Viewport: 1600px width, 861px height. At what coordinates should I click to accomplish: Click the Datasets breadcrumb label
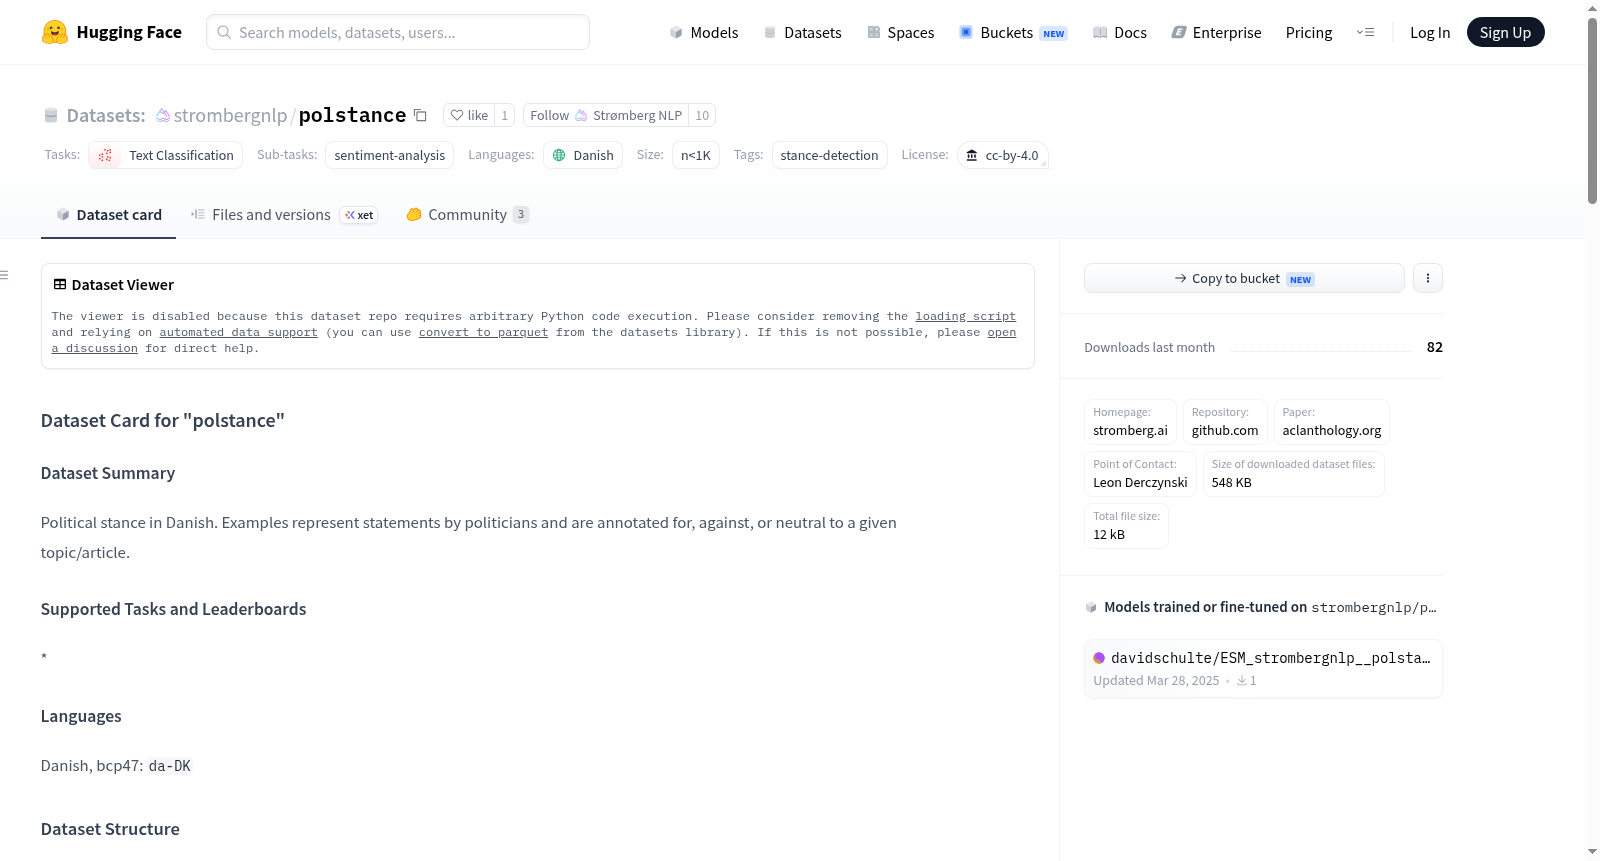(106, 115)
